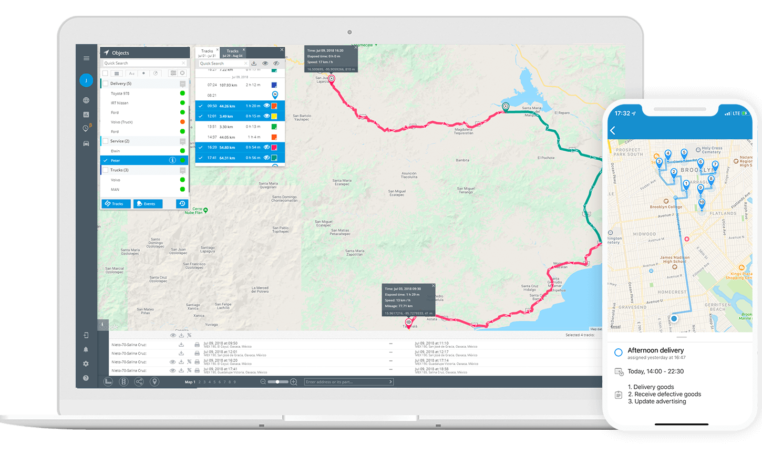The image size is (762, 456).
Task: Submit address search arrow in bottom bar
Action: coord(390,382)
